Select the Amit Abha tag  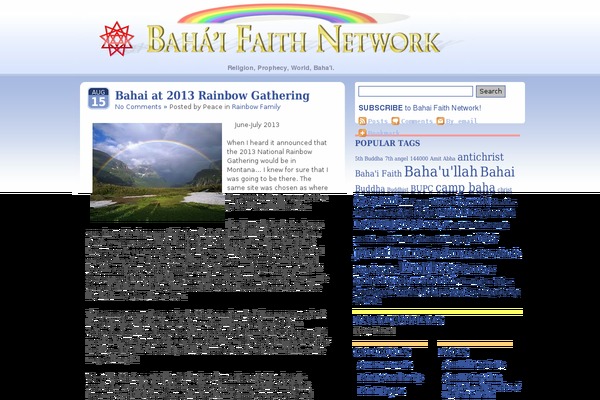point(442,158)
